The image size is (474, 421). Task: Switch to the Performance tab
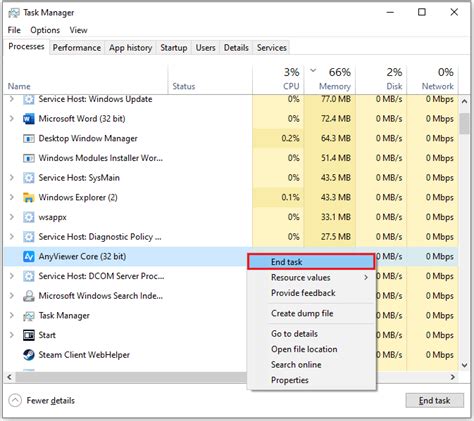coord(77,48)
